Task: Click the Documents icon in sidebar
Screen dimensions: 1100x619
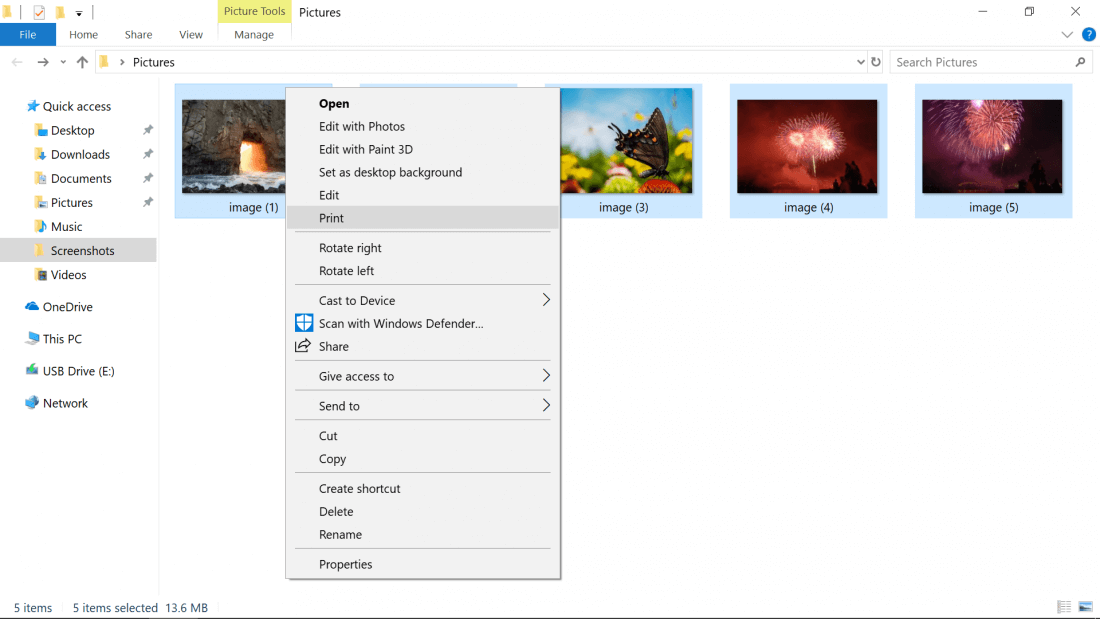Action: pyautogui.click(x=41, y=178)
